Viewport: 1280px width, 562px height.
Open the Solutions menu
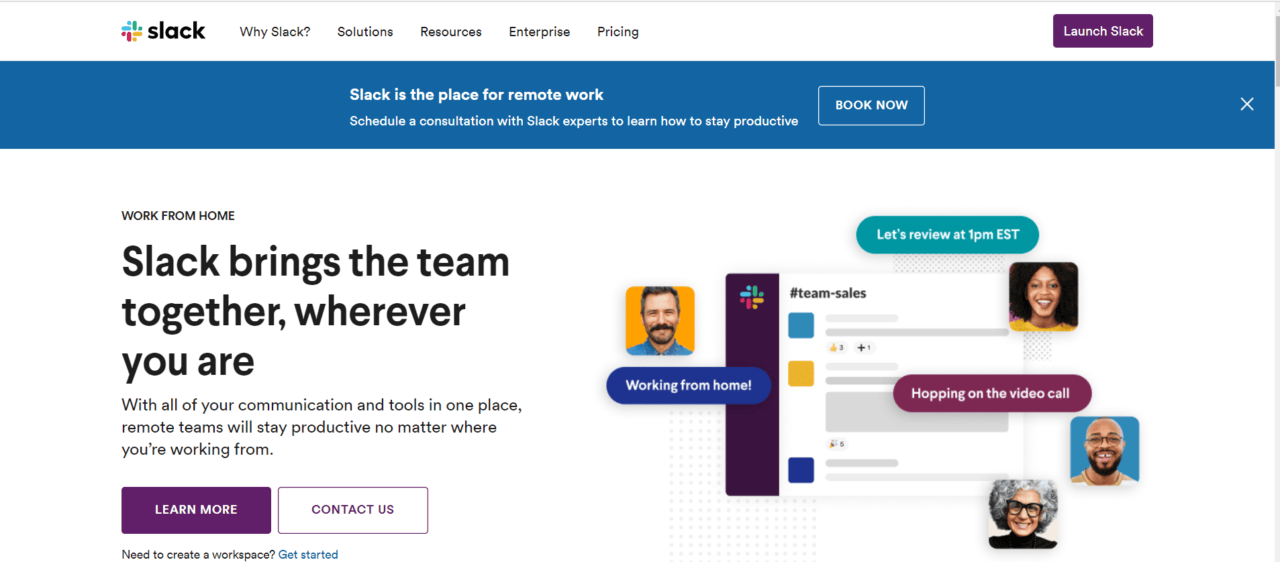pos(365,32)
